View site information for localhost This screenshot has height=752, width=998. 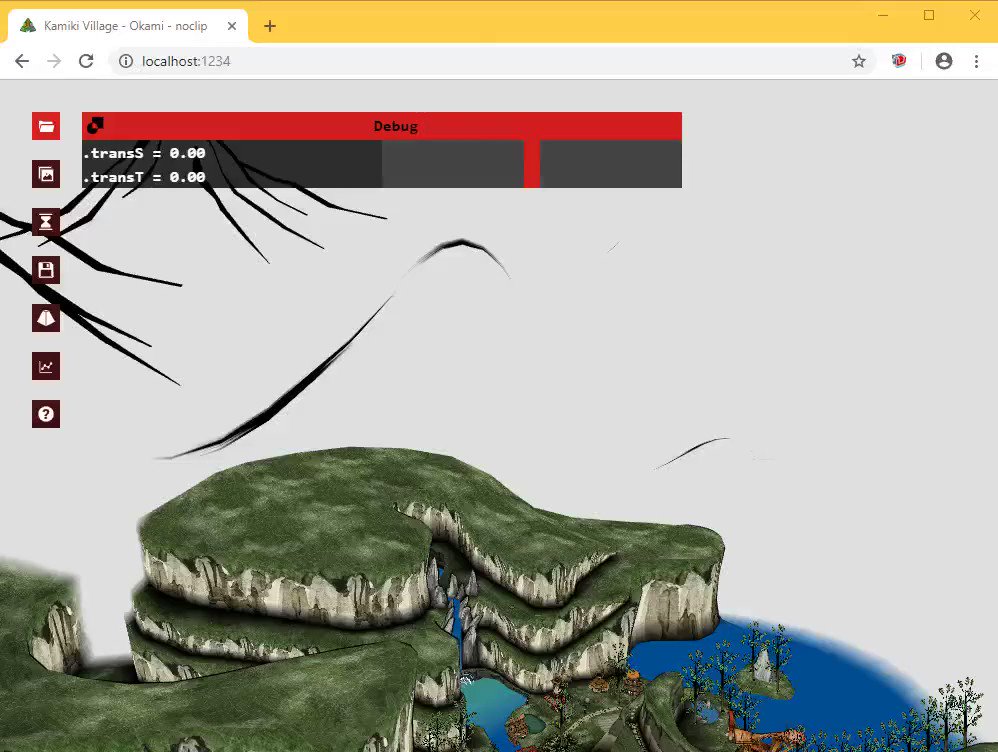point(126,61)
